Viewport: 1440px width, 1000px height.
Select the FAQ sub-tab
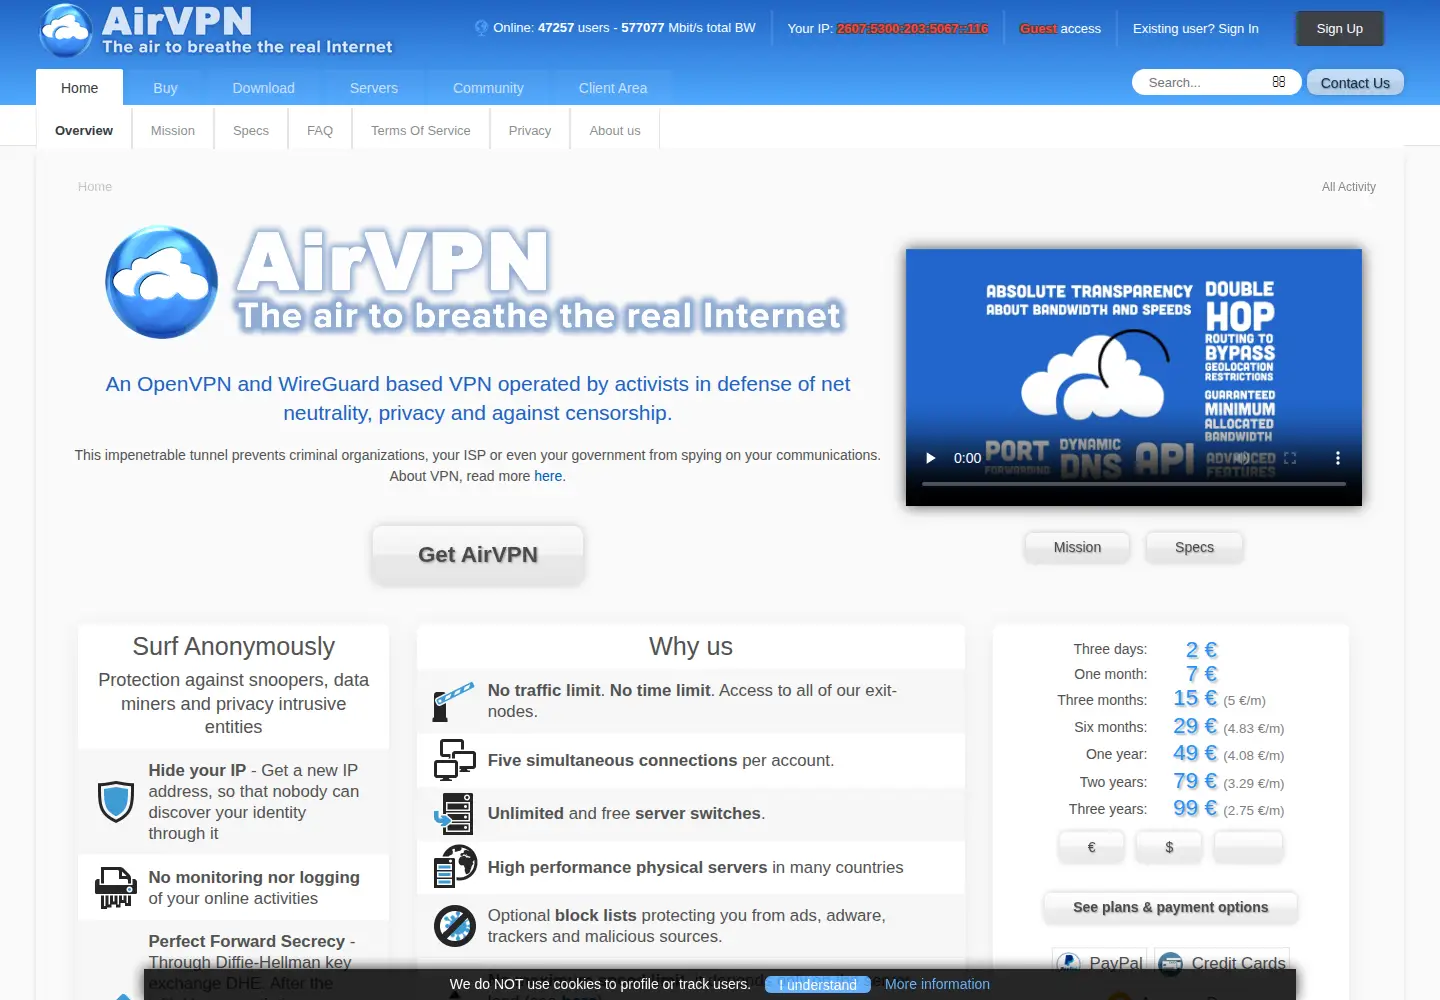point(320,130)
